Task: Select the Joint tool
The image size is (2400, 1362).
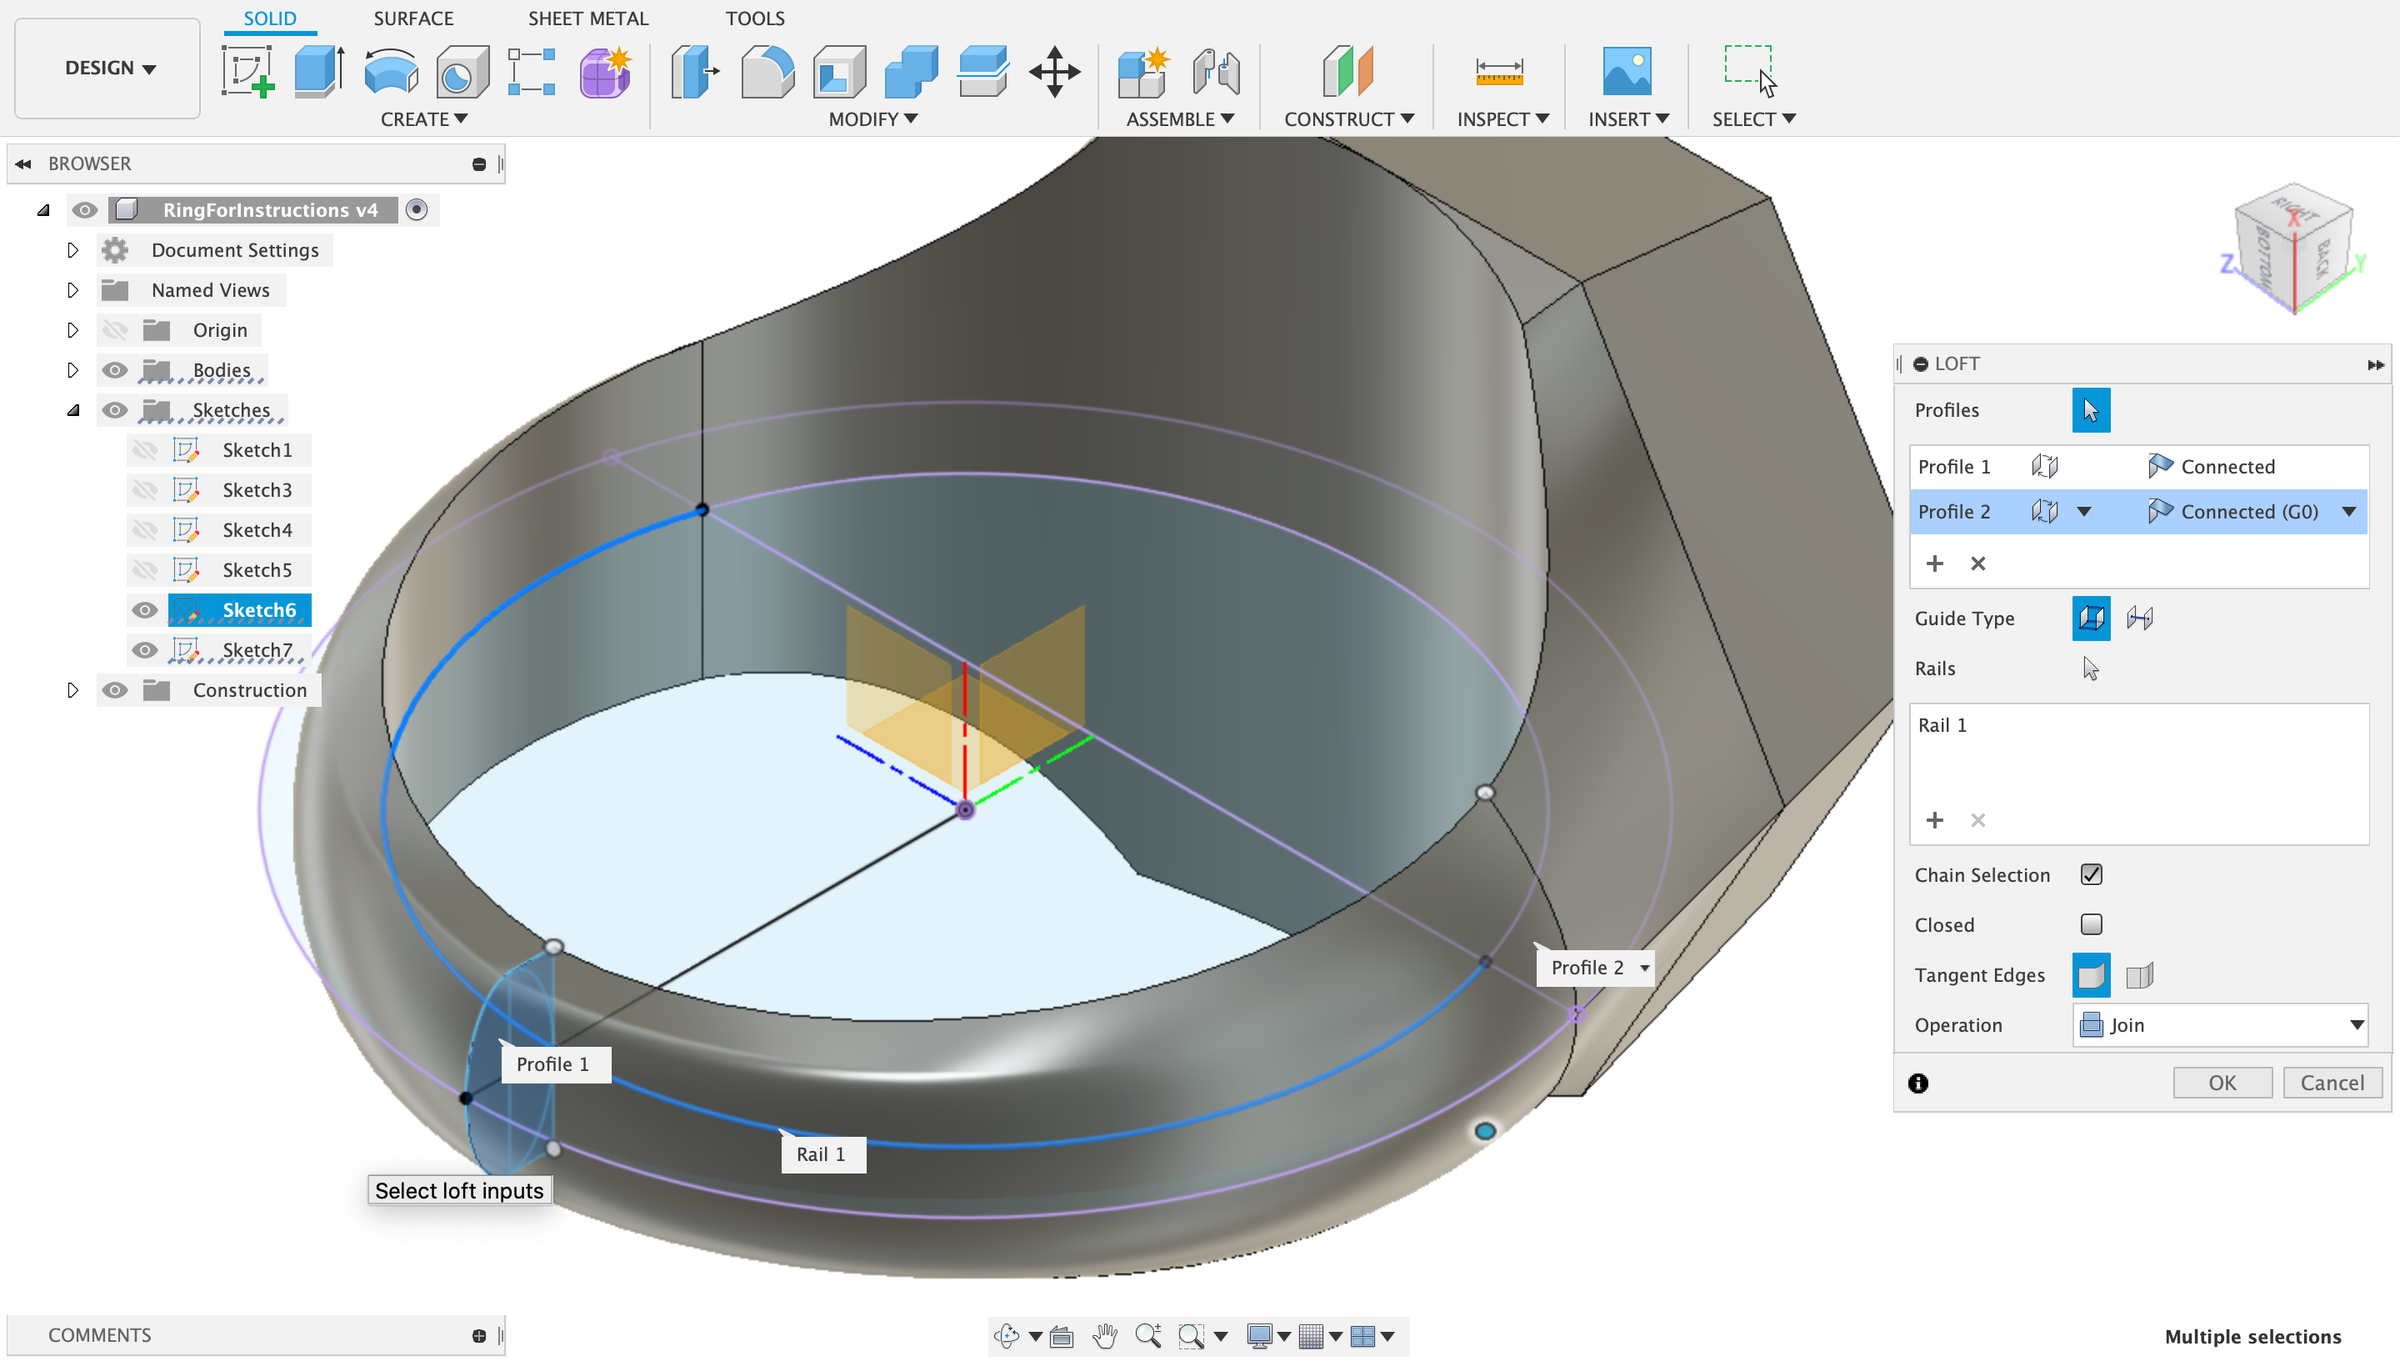Action: pos(1216,70)
